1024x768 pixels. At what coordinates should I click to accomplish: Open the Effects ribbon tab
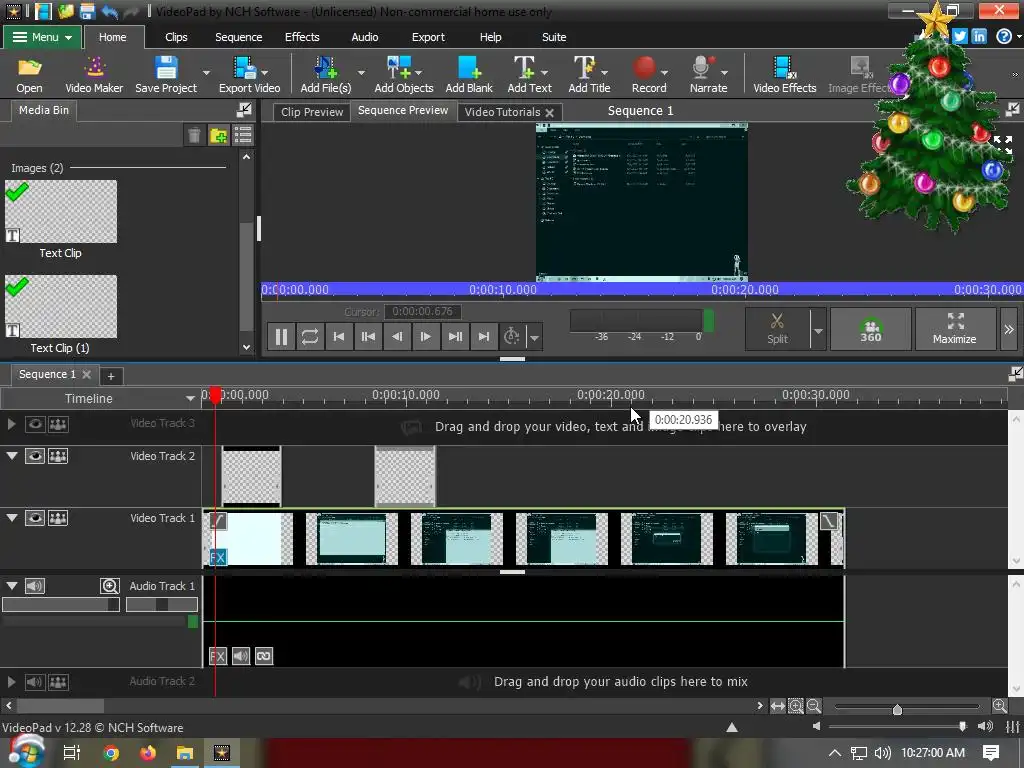[x=302, y=37]
